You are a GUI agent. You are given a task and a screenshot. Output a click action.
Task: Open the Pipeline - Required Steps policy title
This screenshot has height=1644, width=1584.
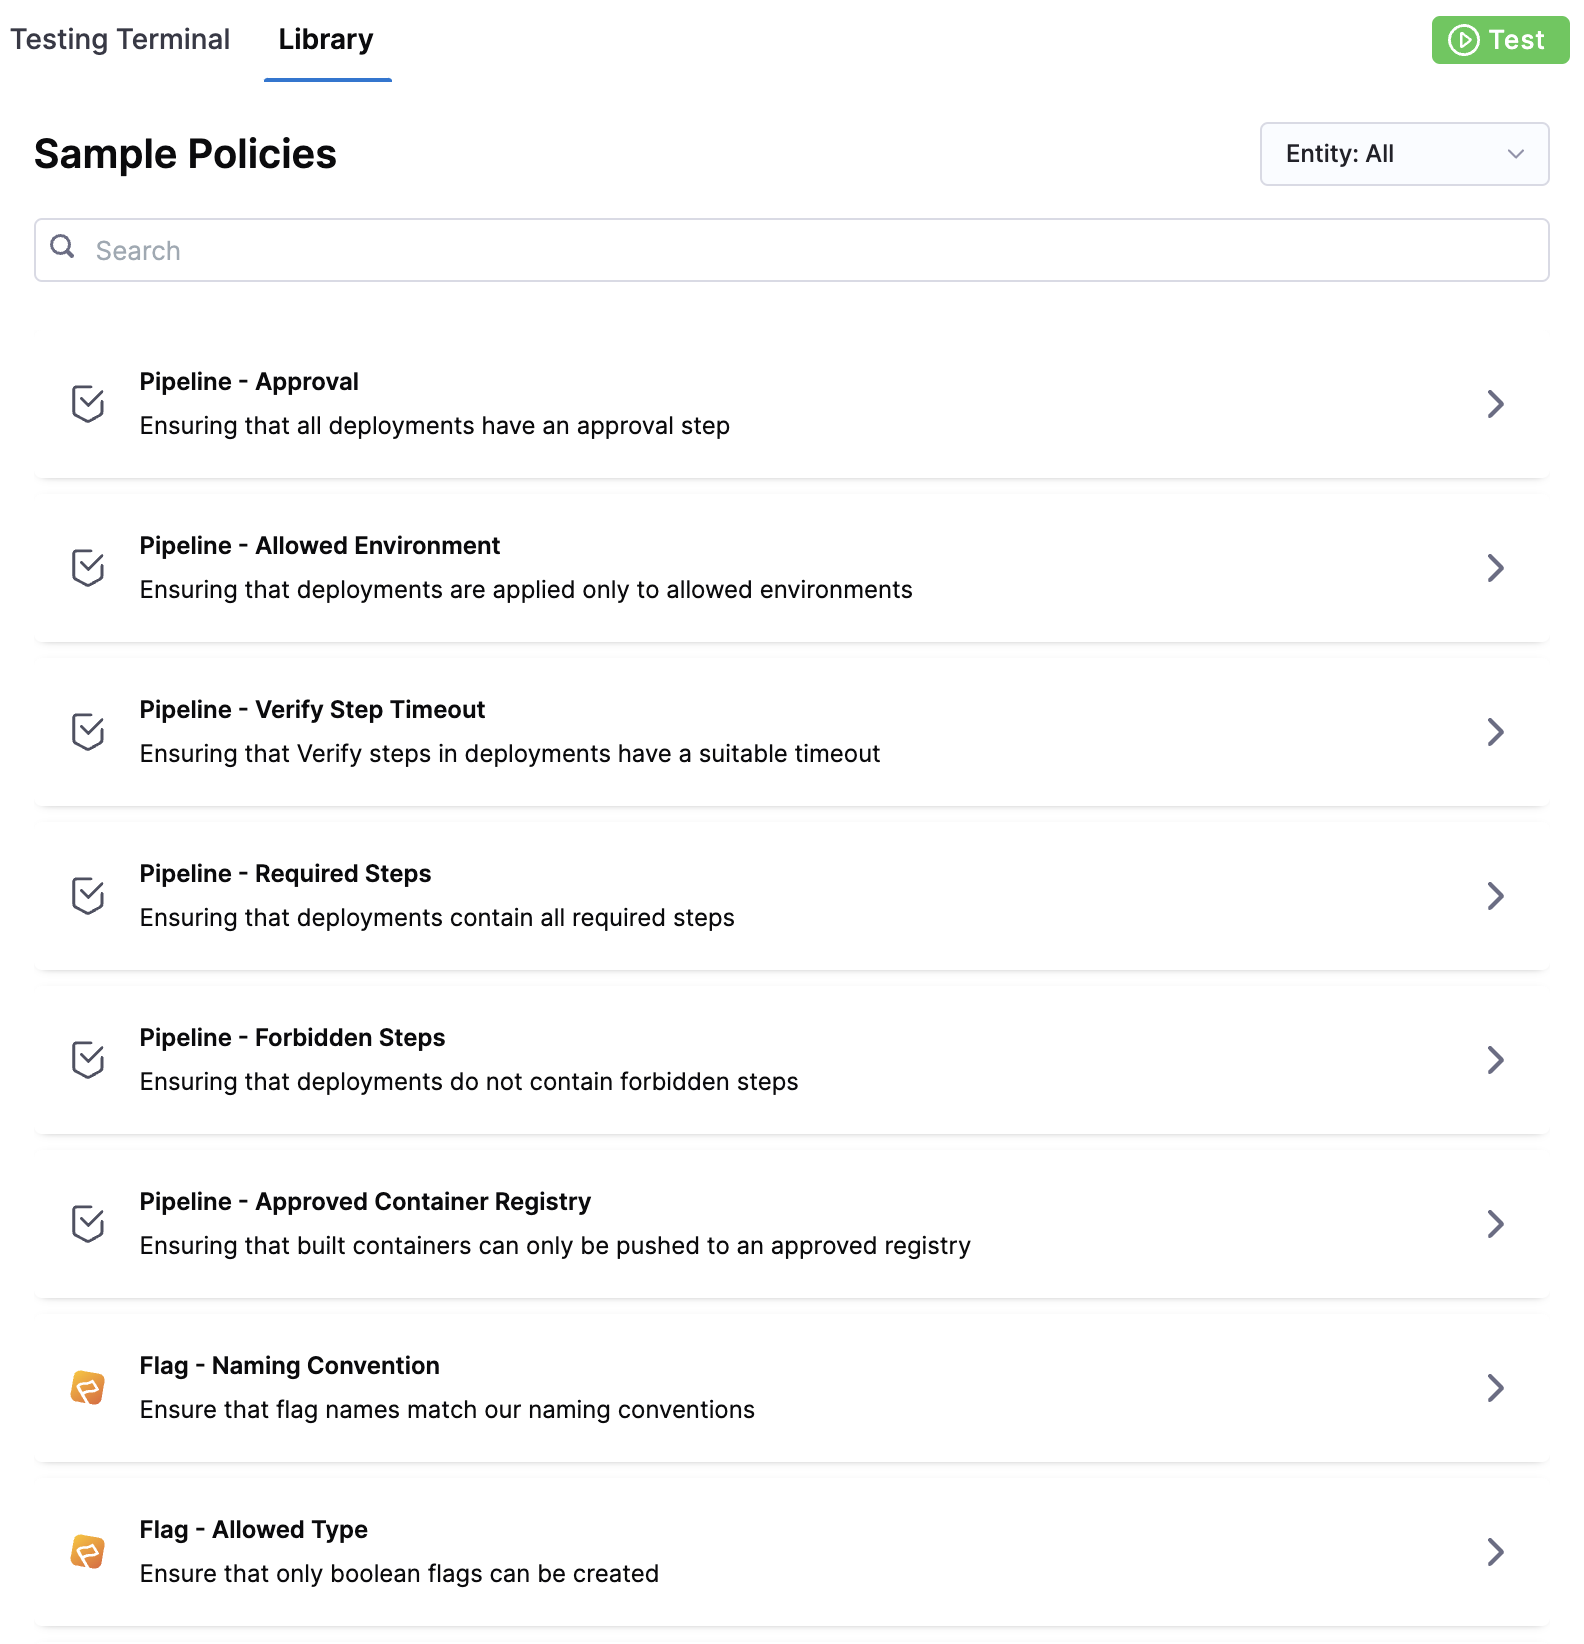pyautogui.click(x=285, y=874)
